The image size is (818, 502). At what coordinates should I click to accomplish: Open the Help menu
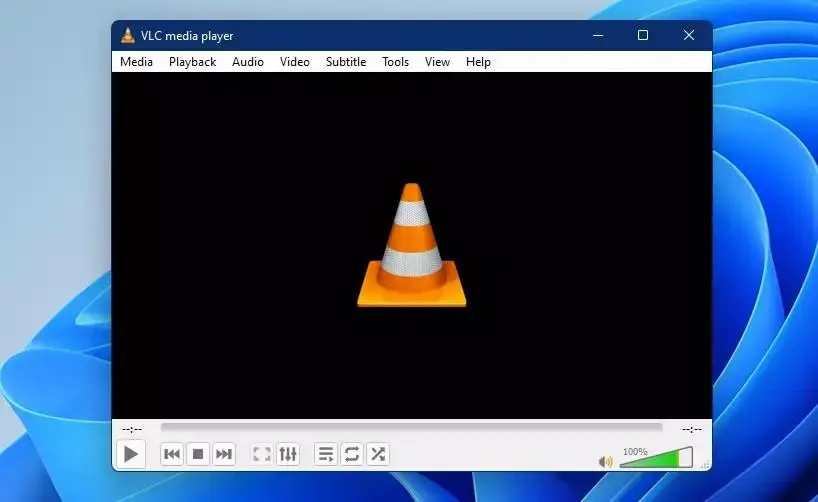[478, 62]
